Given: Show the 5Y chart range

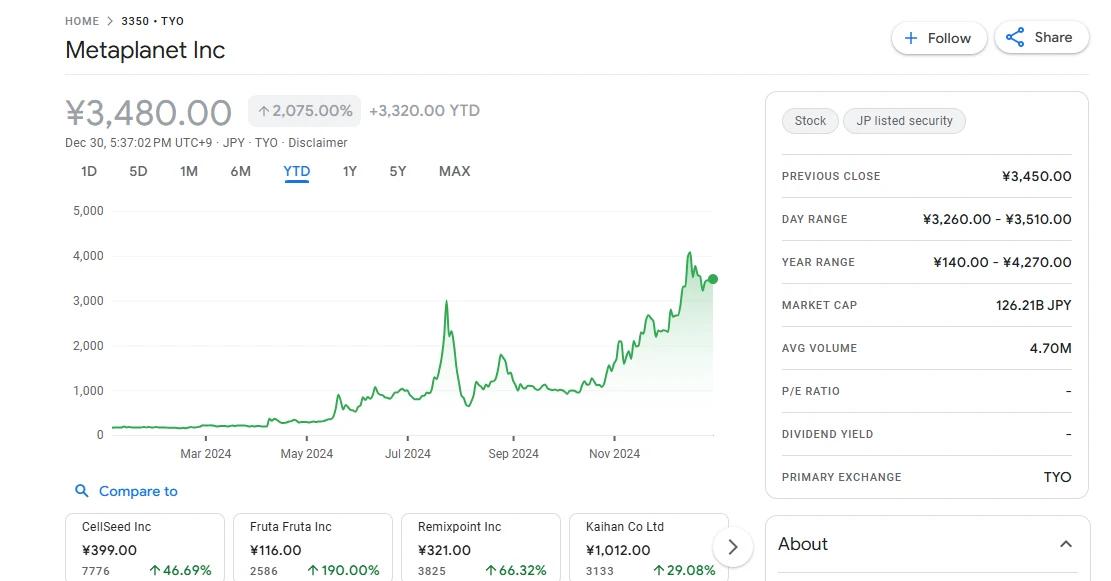Looking at the screenshot, I should click(x=397, y=171).
